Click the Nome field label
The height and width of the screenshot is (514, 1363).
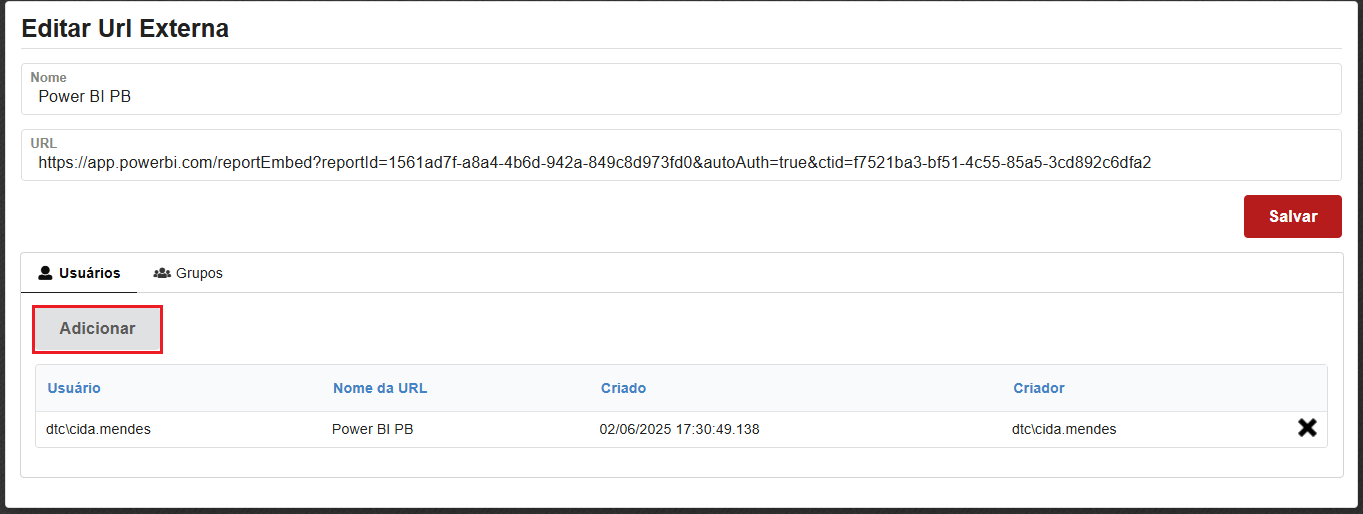tap(49, 77)
